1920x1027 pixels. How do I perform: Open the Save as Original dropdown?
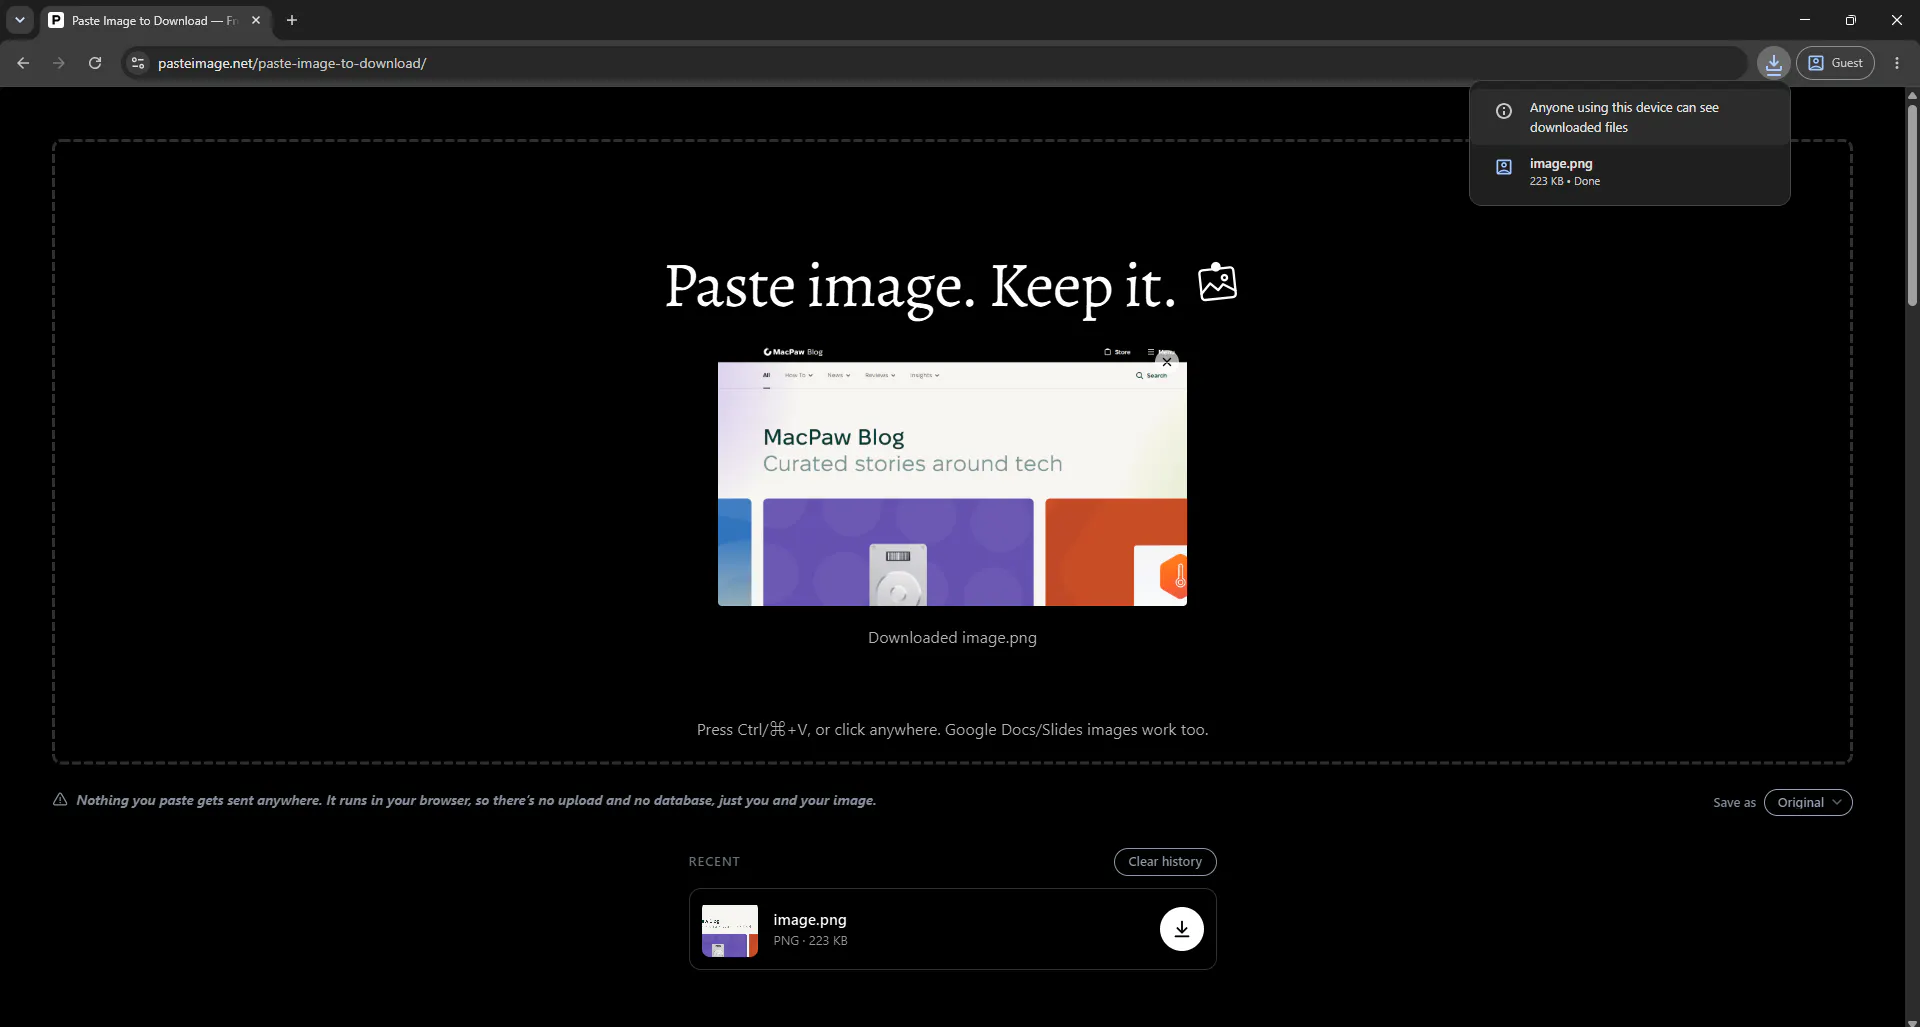(1808, 802)
